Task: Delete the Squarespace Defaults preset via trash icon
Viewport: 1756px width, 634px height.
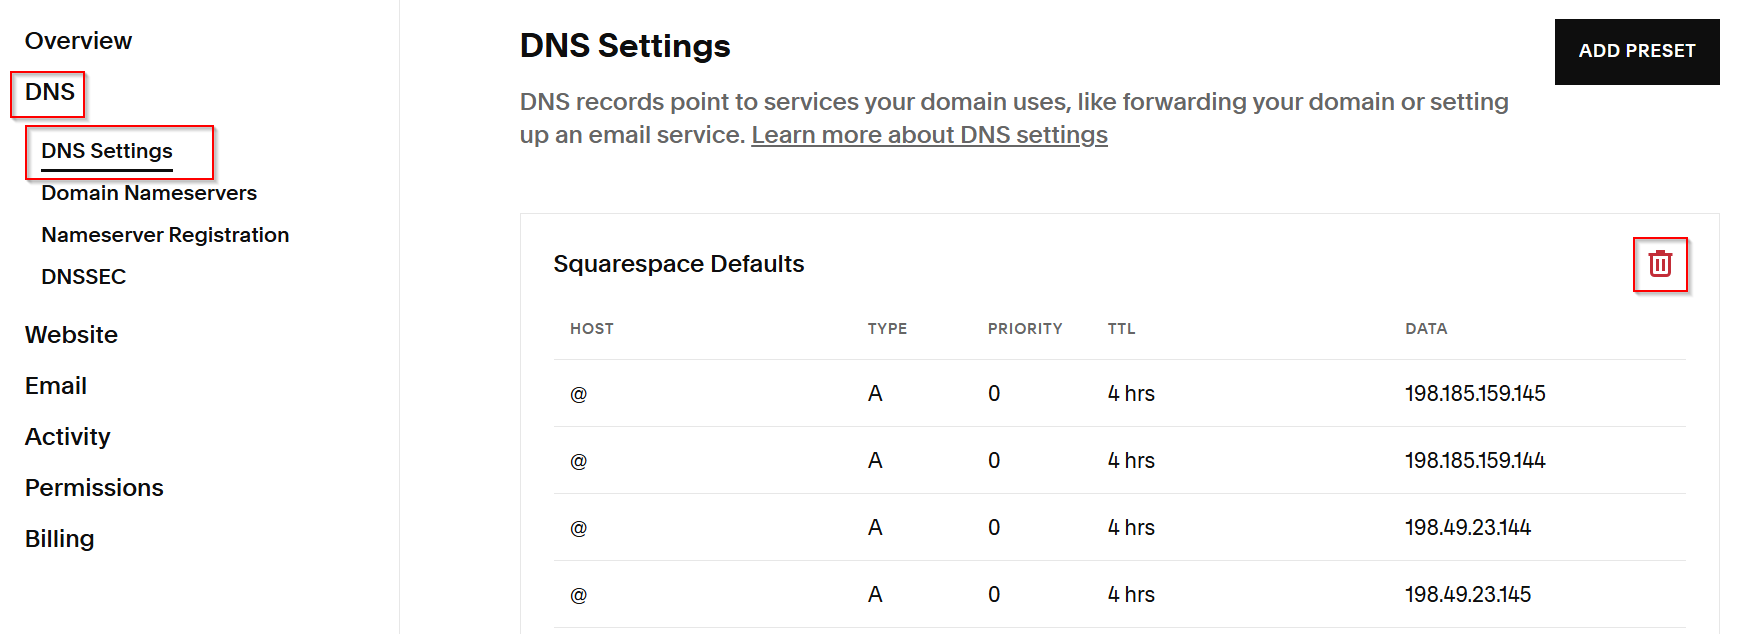Action: pyautogui.click(x=1660, y=264)
